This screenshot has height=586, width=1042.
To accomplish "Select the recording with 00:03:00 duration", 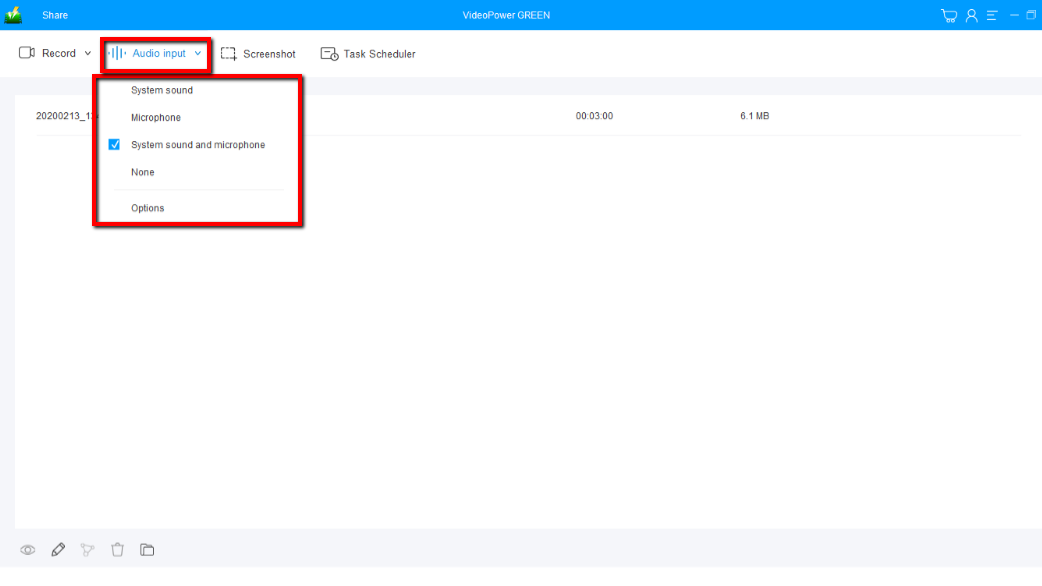I will [594, 116].
